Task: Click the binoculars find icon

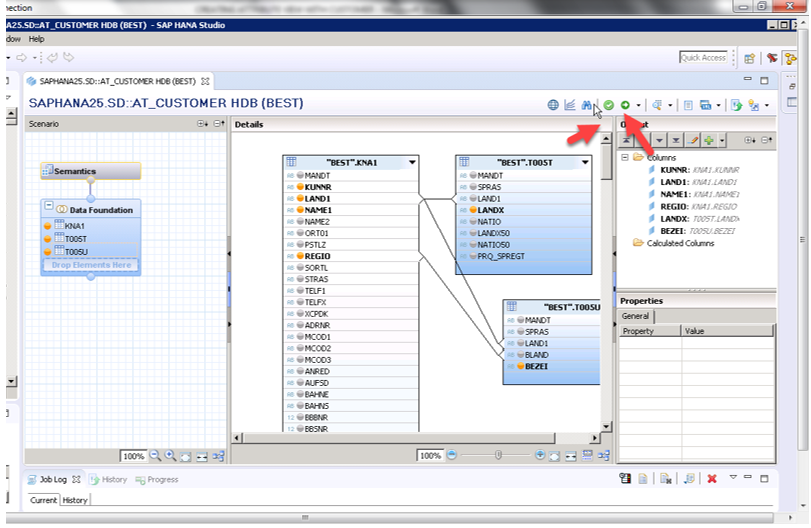Action: (586, 105)
